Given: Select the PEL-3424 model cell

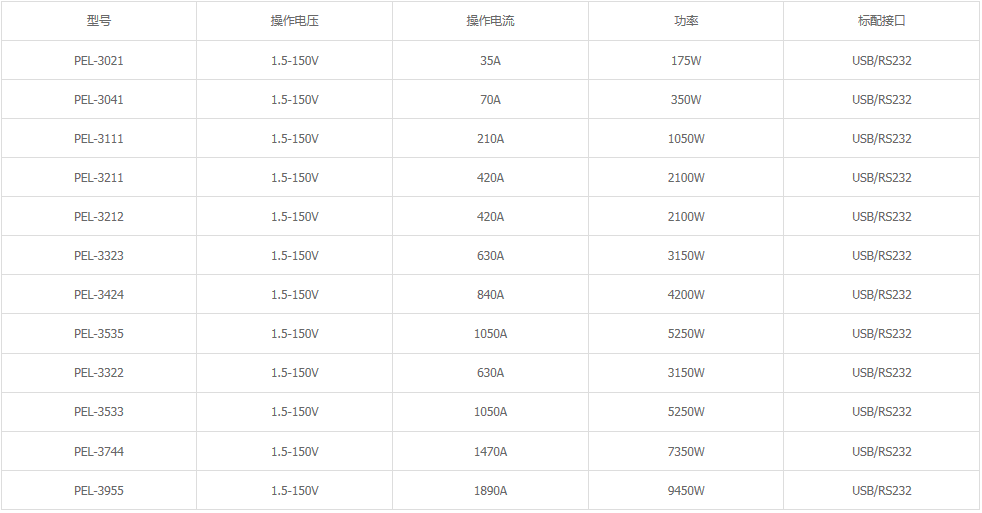Looking at the screenshot, I should click(x=99, y=295).
